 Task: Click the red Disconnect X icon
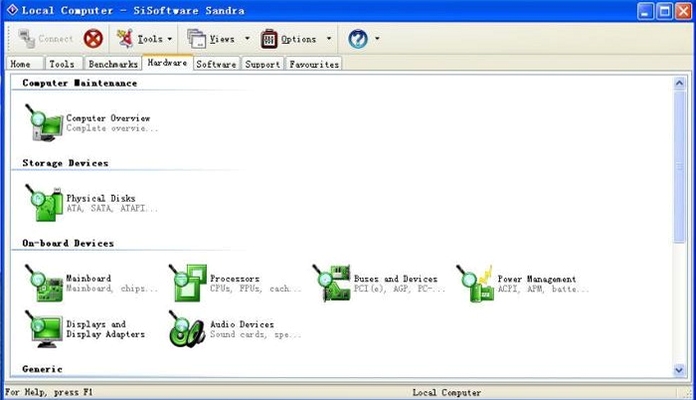(93, 39)
